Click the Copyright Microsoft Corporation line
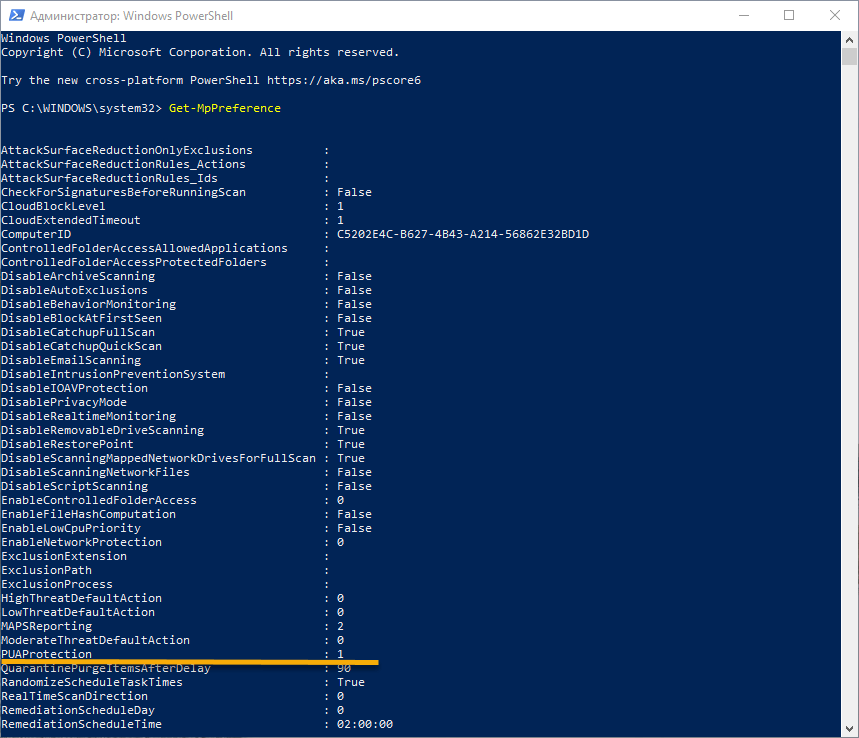The width and height of the screenshot is (859, 738). click(200, 53)
